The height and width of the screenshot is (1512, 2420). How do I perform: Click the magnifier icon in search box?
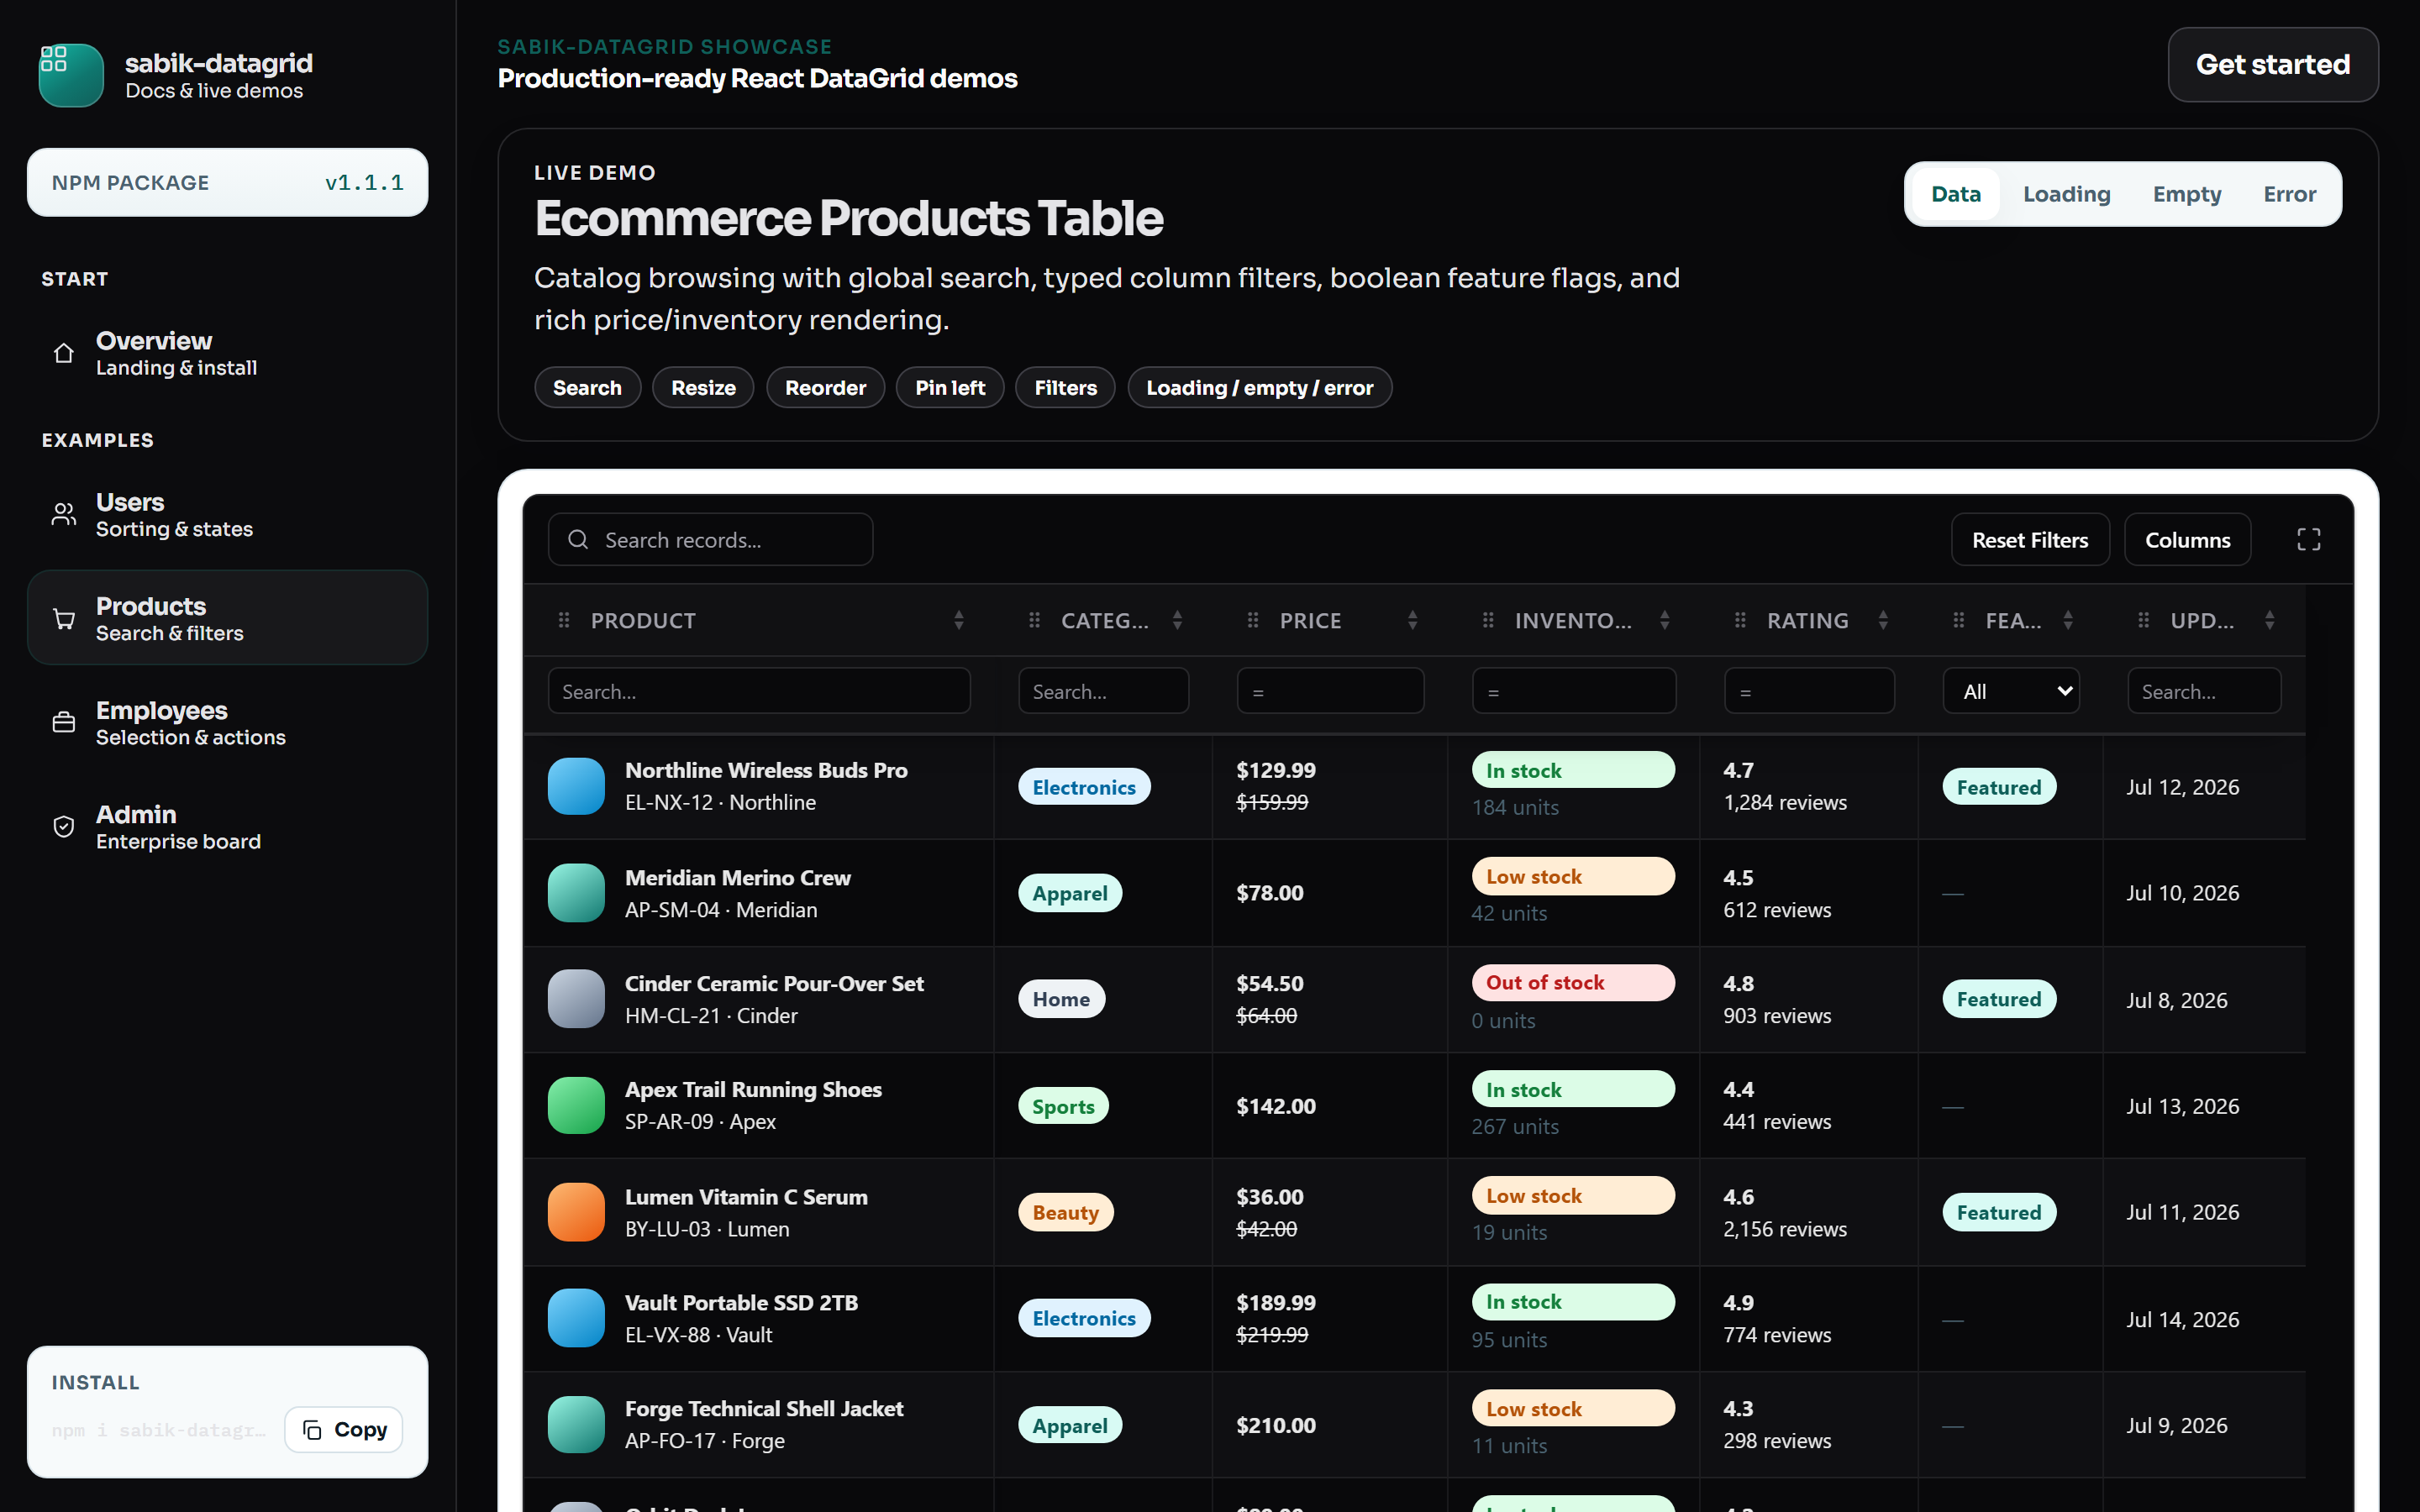(578, 540)
